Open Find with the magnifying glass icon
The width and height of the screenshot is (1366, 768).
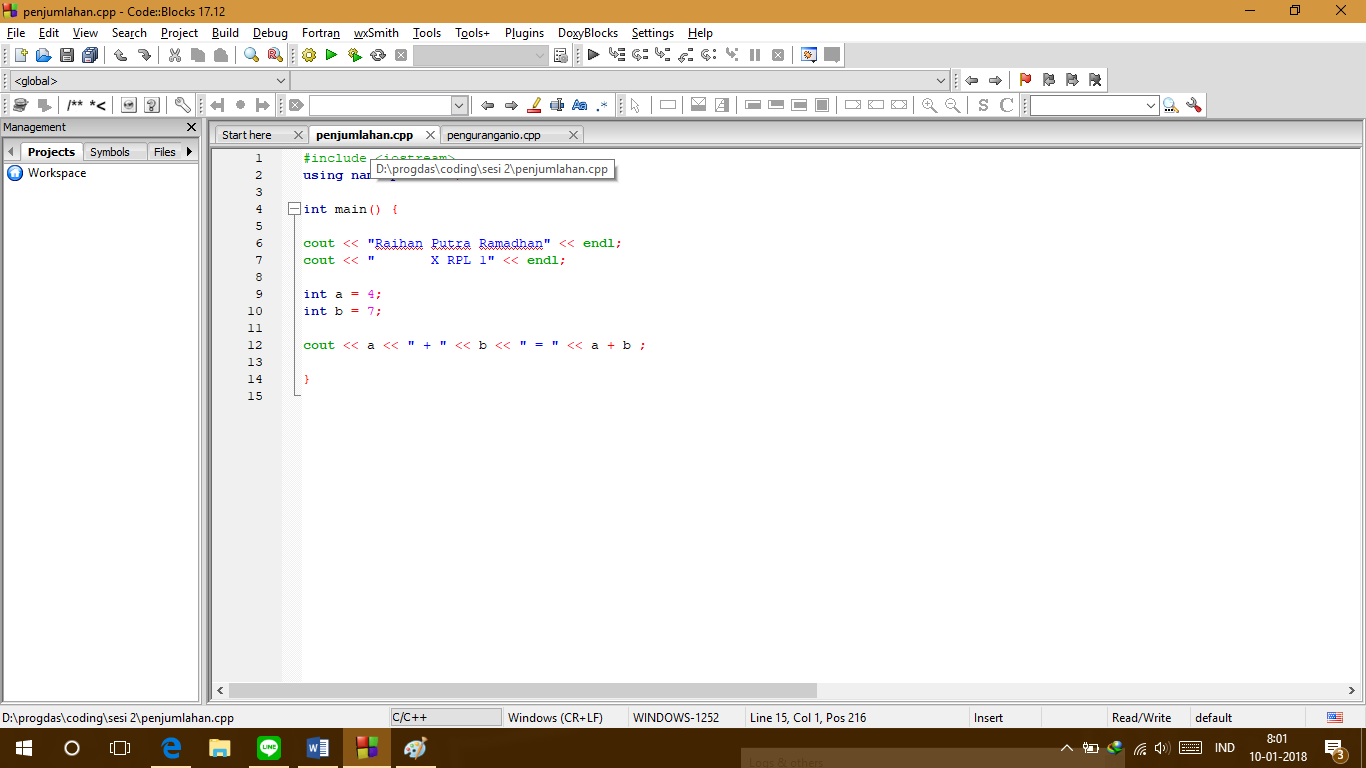(251, 55)
